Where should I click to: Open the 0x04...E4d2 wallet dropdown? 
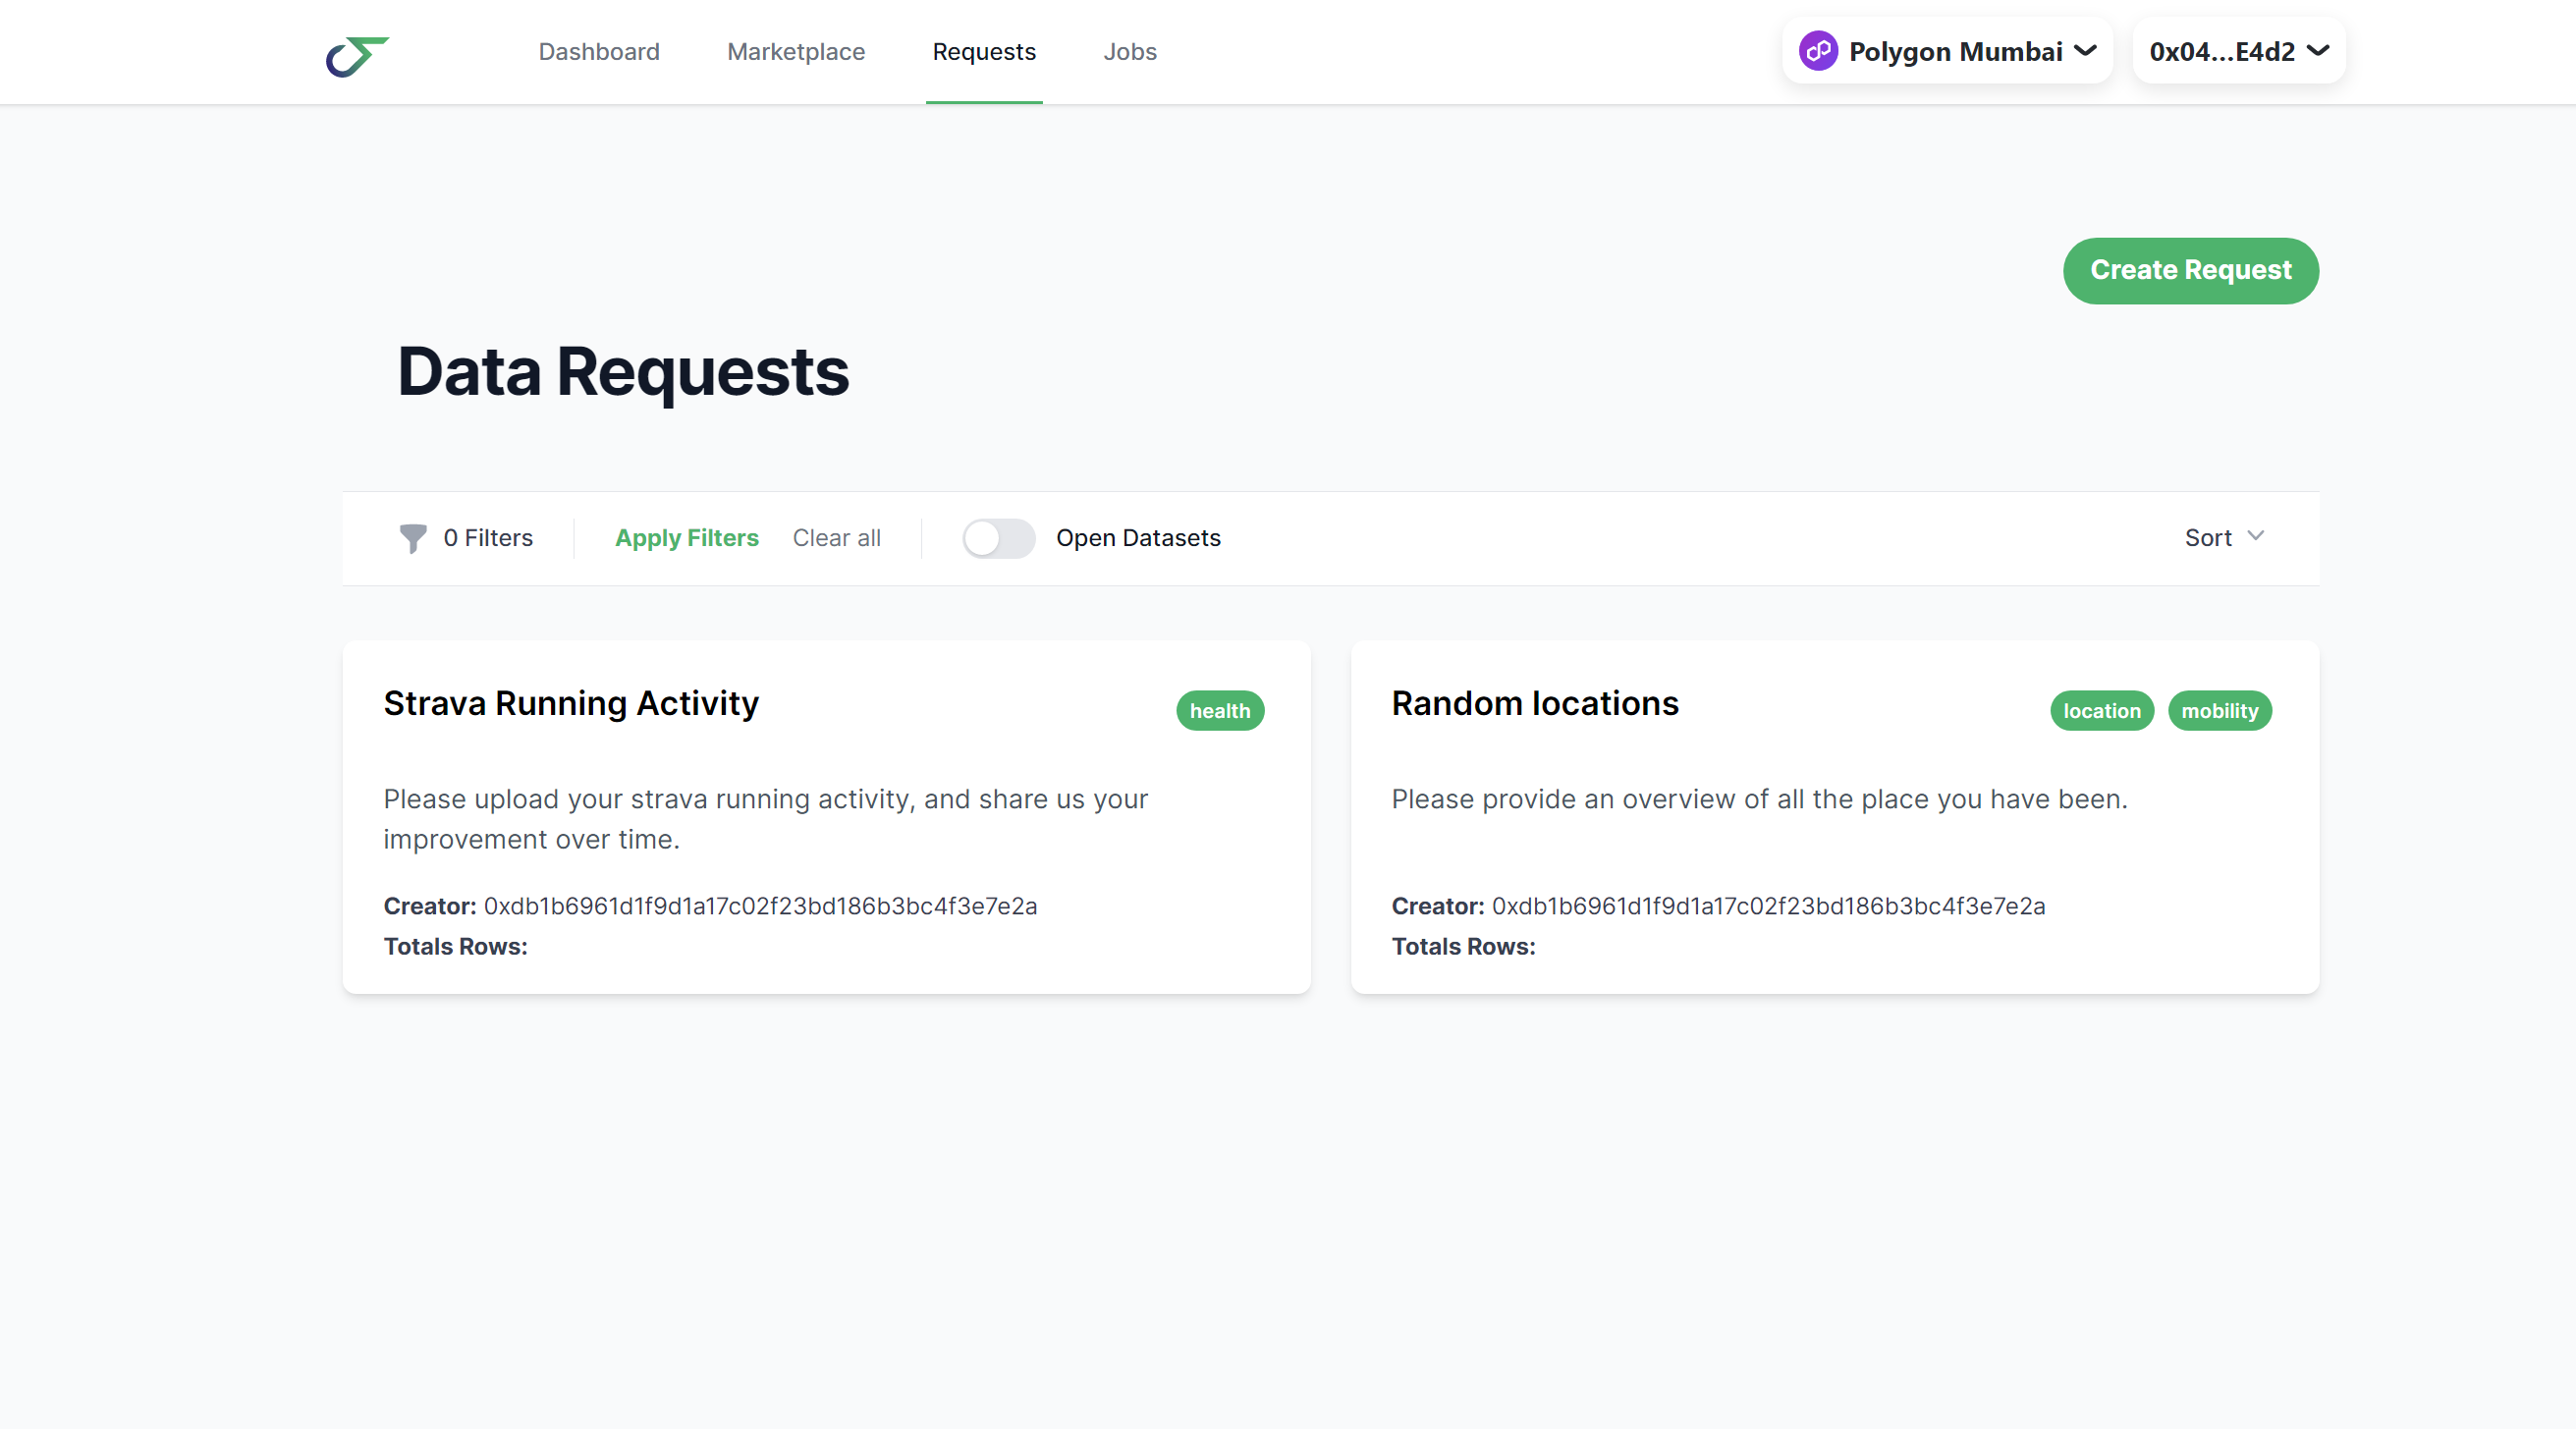[2238, 51]
